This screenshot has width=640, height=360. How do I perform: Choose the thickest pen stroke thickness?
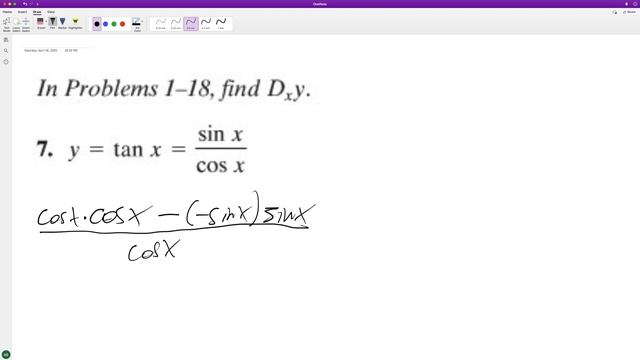point(221,24)
